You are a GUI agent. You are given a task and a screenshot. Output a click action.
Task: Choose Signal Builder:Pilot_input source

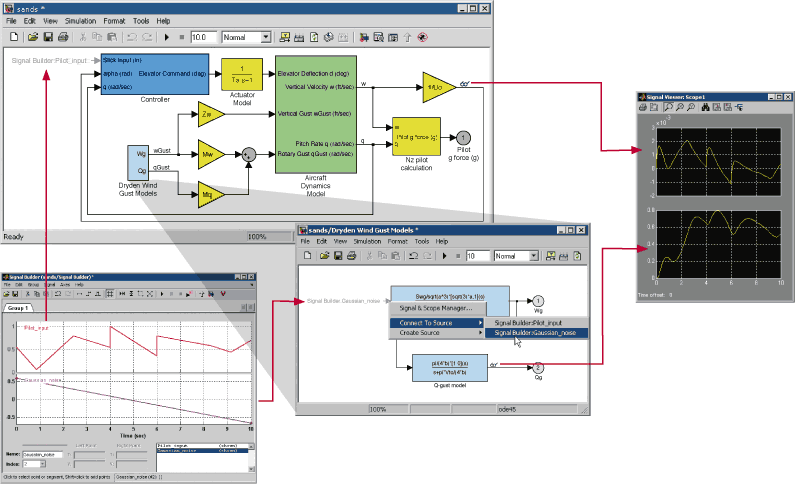pyautogui.click(x=535, y=323)
